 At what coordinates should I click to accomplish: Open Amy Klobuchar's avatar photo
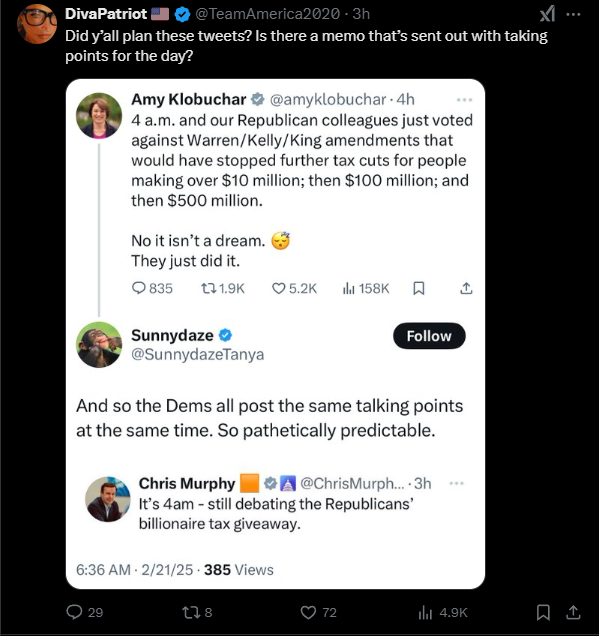click(x=99, y=116)
